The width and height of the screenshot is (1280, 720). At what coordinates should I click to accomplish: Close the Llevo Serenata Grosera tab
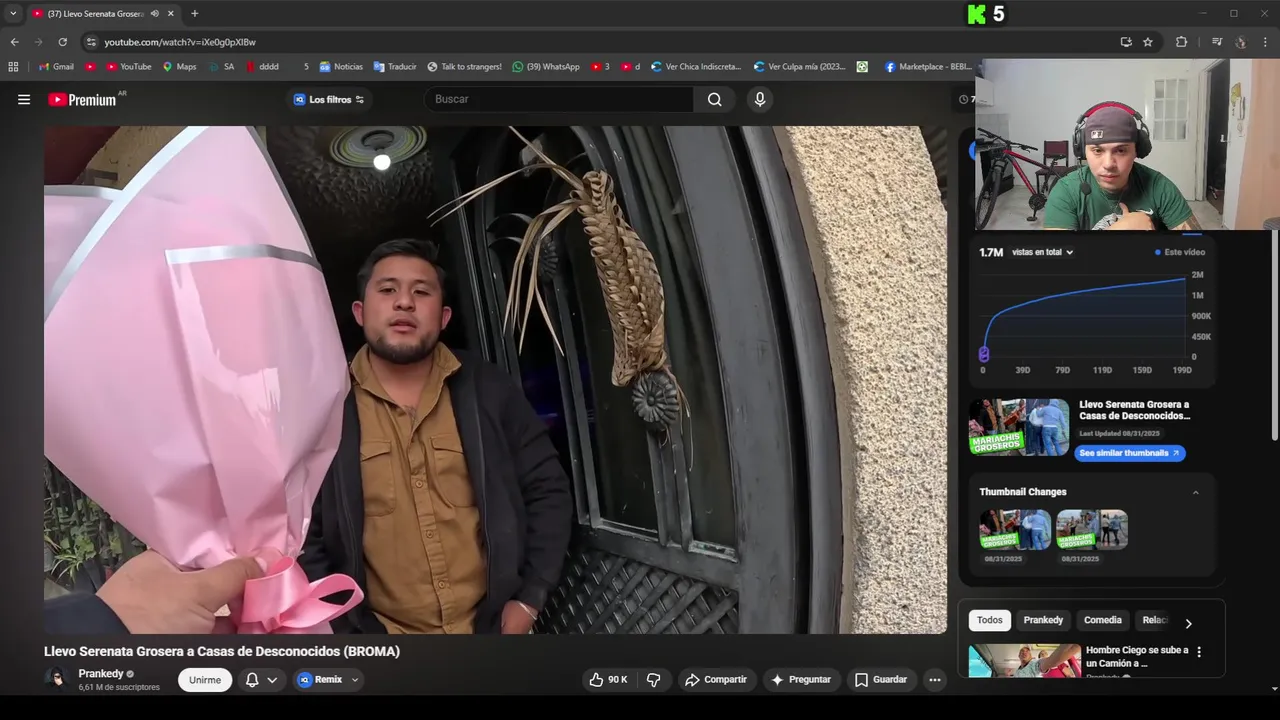click(170, 13)
